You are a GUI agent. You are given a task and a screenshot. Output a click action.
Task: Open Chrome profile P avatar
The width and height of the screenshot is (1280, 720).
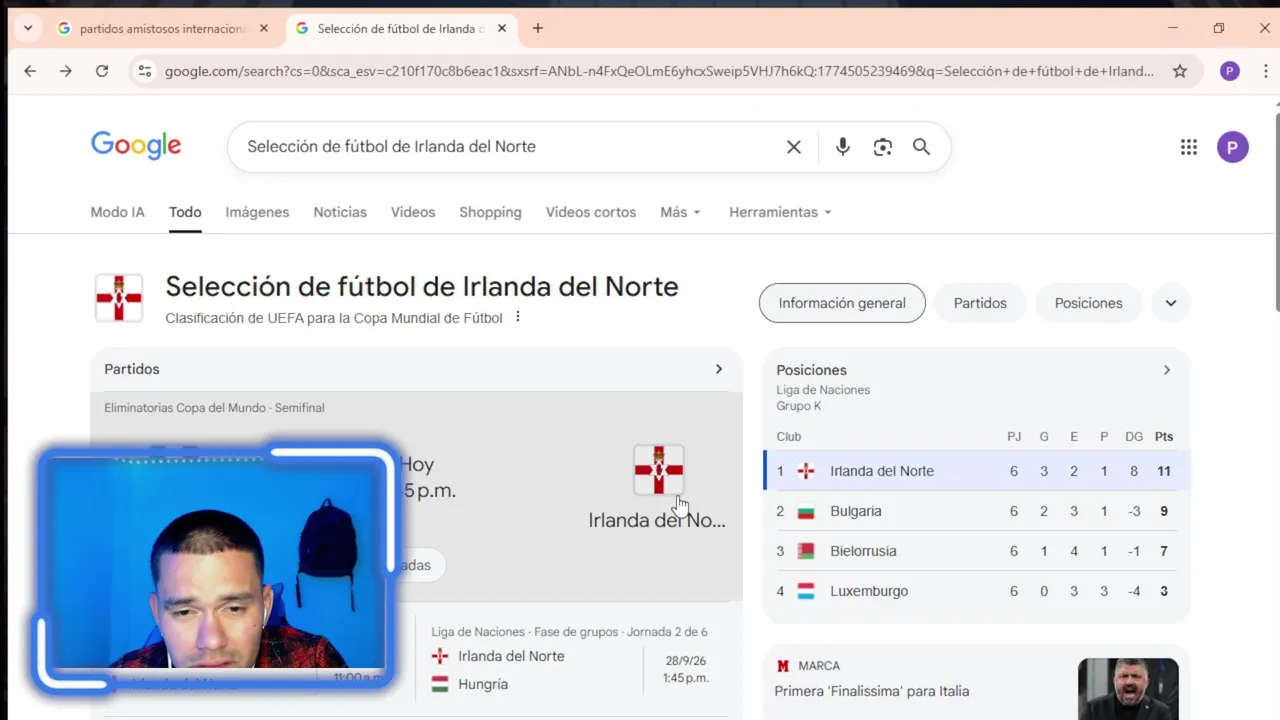tap(1230, 71)
